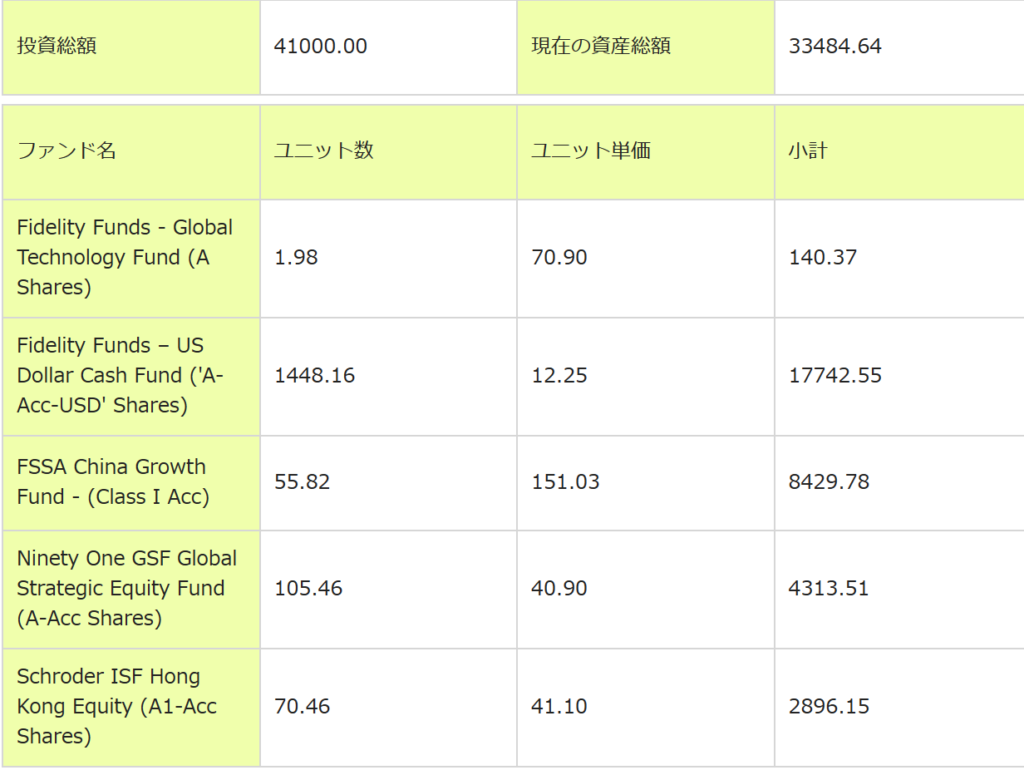Select the 33484.64 current asset value
The width and height of the screenshot is (1024, 770).
[835, 46]
